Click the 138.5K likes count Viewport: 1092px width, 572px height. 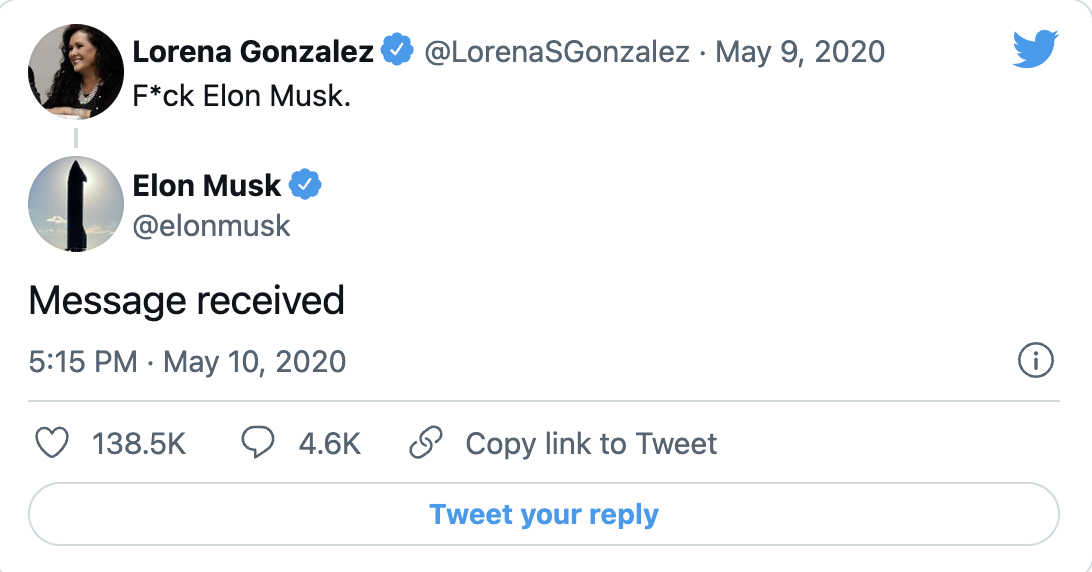(x=139, y=443)
